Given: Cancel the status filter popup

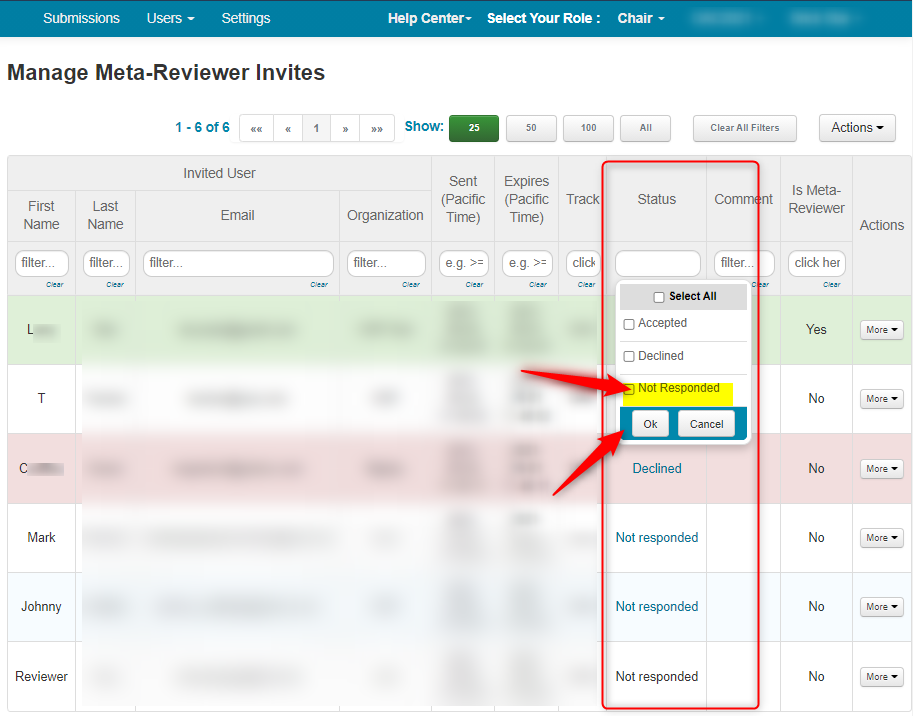Looking at the screenshot, I should coord(706,424).
